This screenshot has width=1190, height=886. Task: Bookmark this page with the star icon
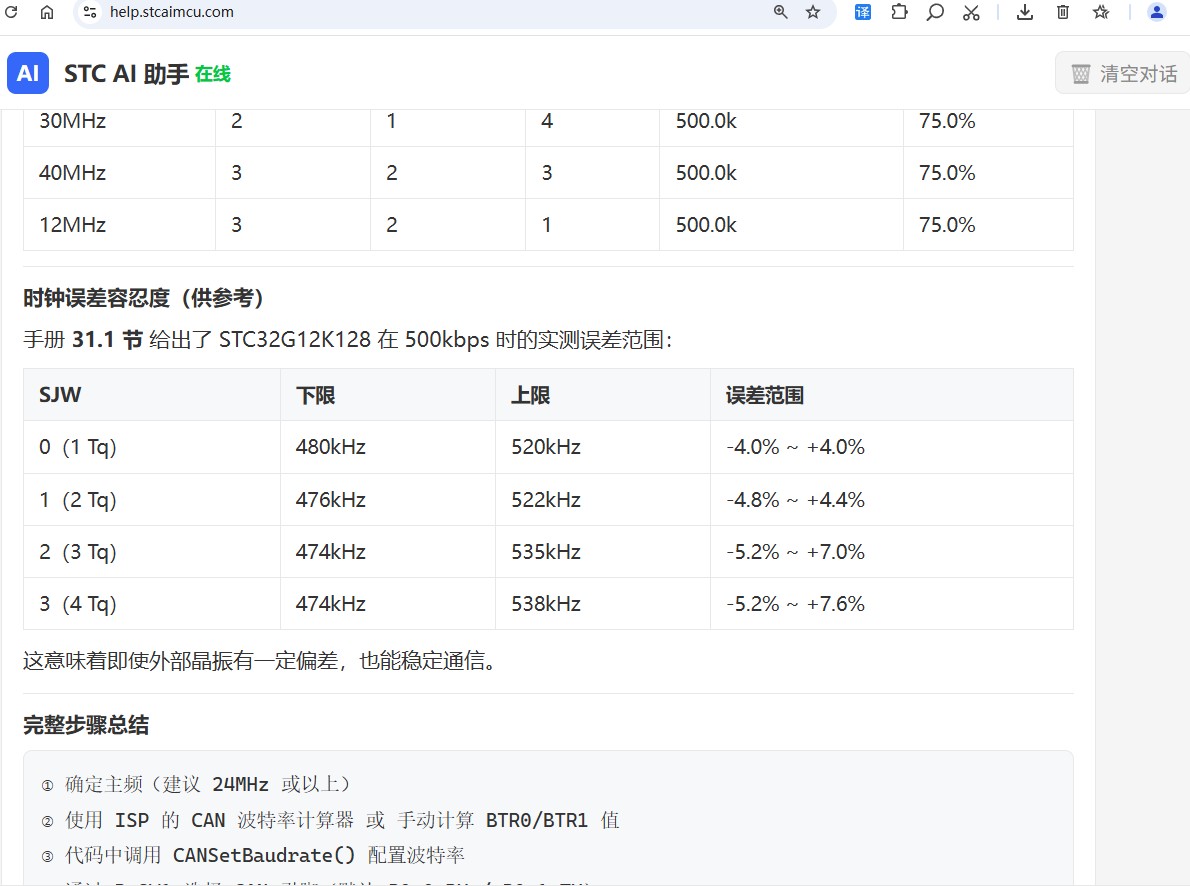[813, 12]
